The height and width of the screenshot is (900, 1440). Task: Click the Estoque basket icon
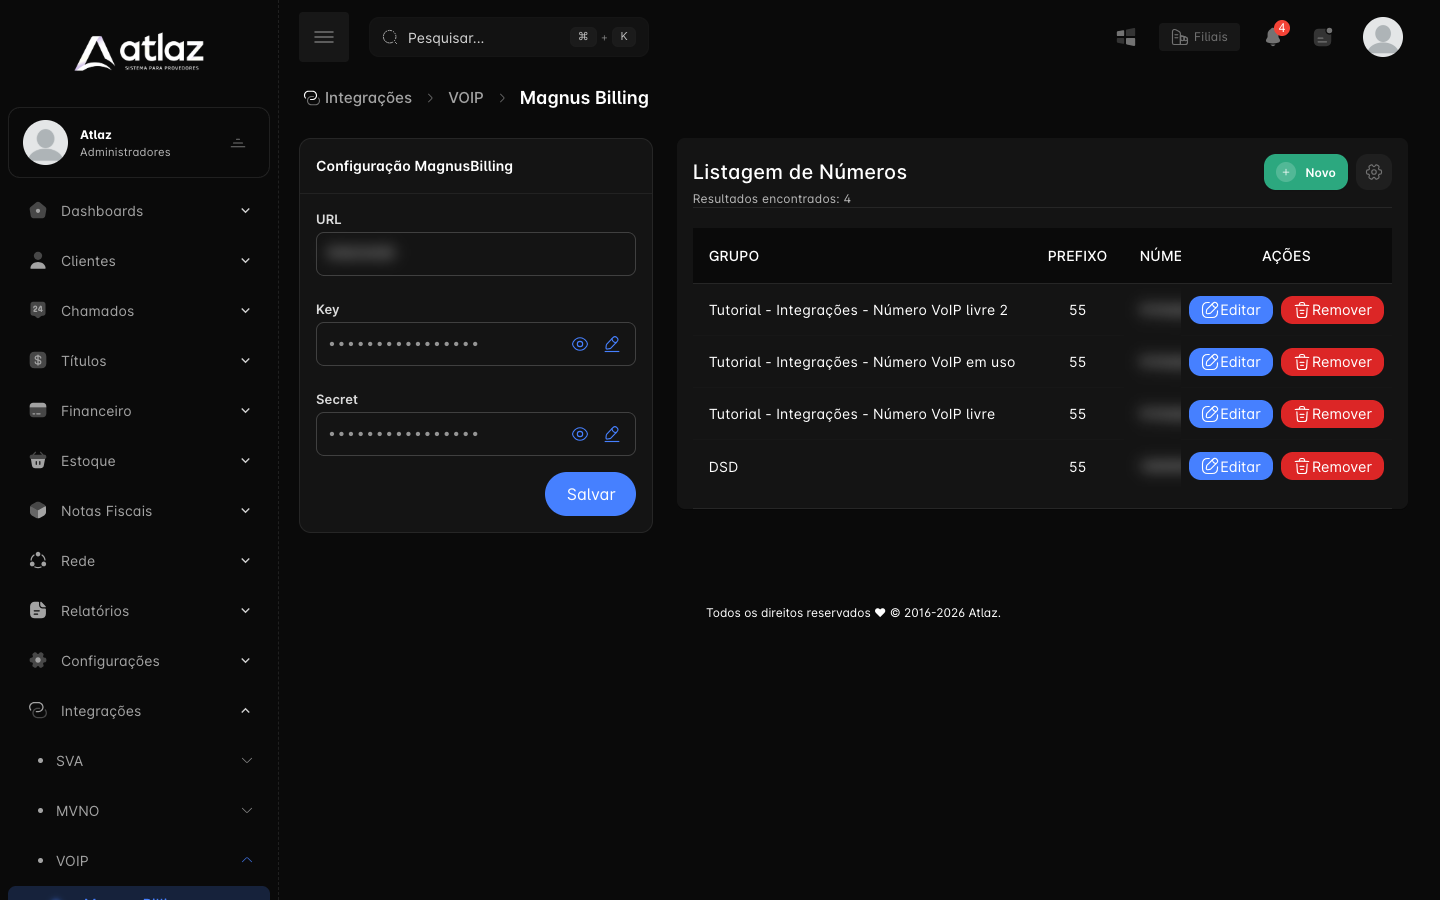point(38,461)
